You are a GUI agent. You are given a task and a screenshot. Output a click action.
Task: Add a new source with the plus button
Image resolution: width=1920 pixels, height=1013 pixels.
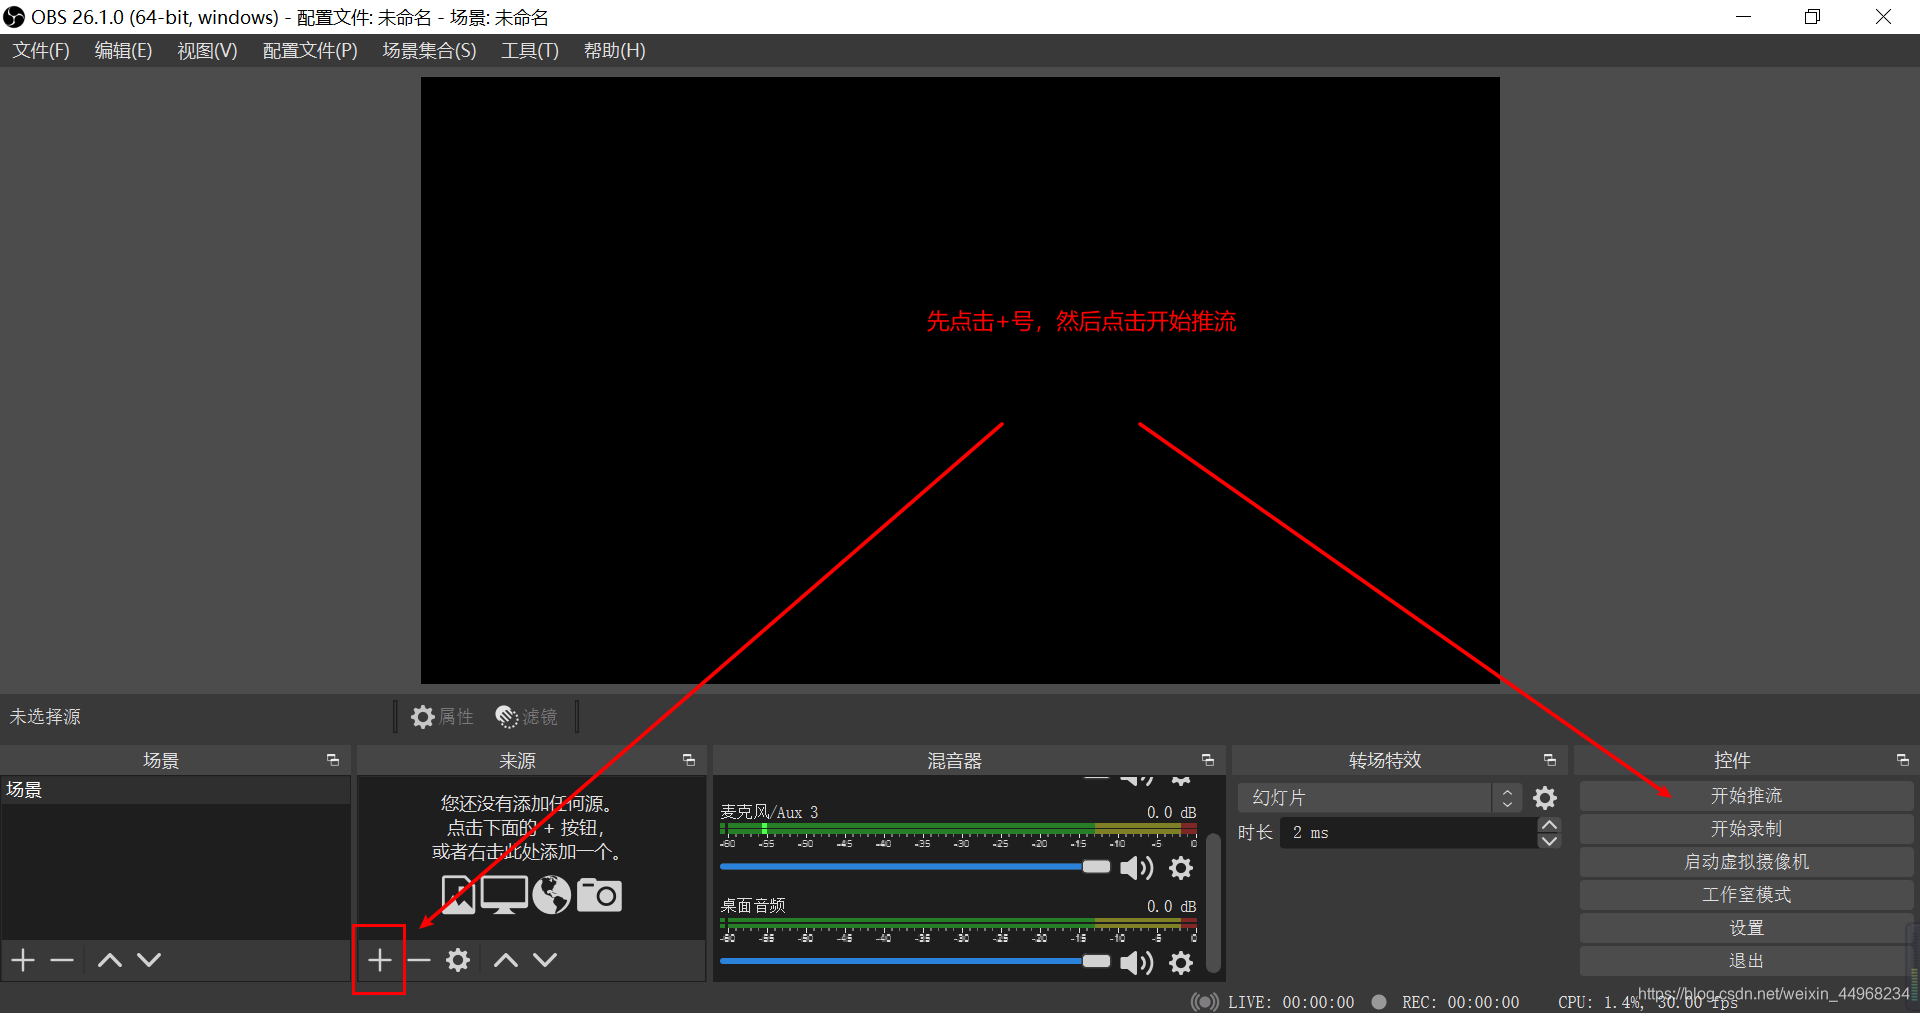pos(379,960)
